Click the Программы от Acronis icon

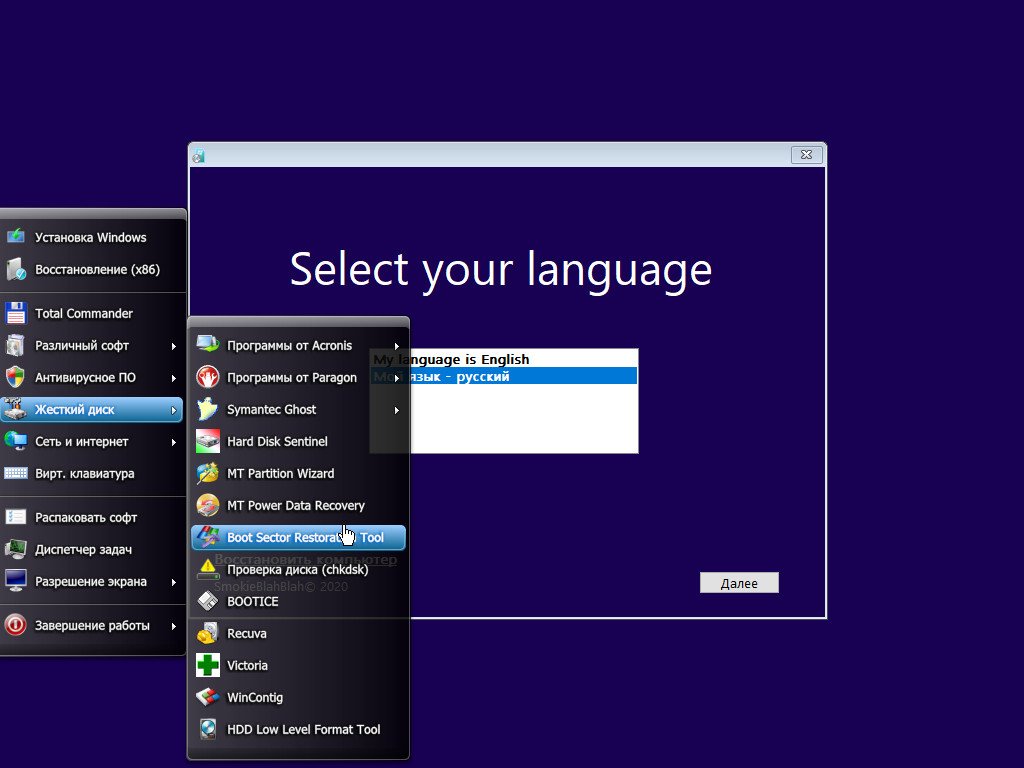(208, 344)
